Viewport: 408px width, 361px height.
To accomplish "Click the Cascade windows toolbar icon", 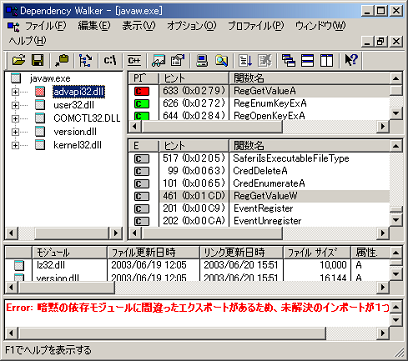I will [x=289, y=61].
